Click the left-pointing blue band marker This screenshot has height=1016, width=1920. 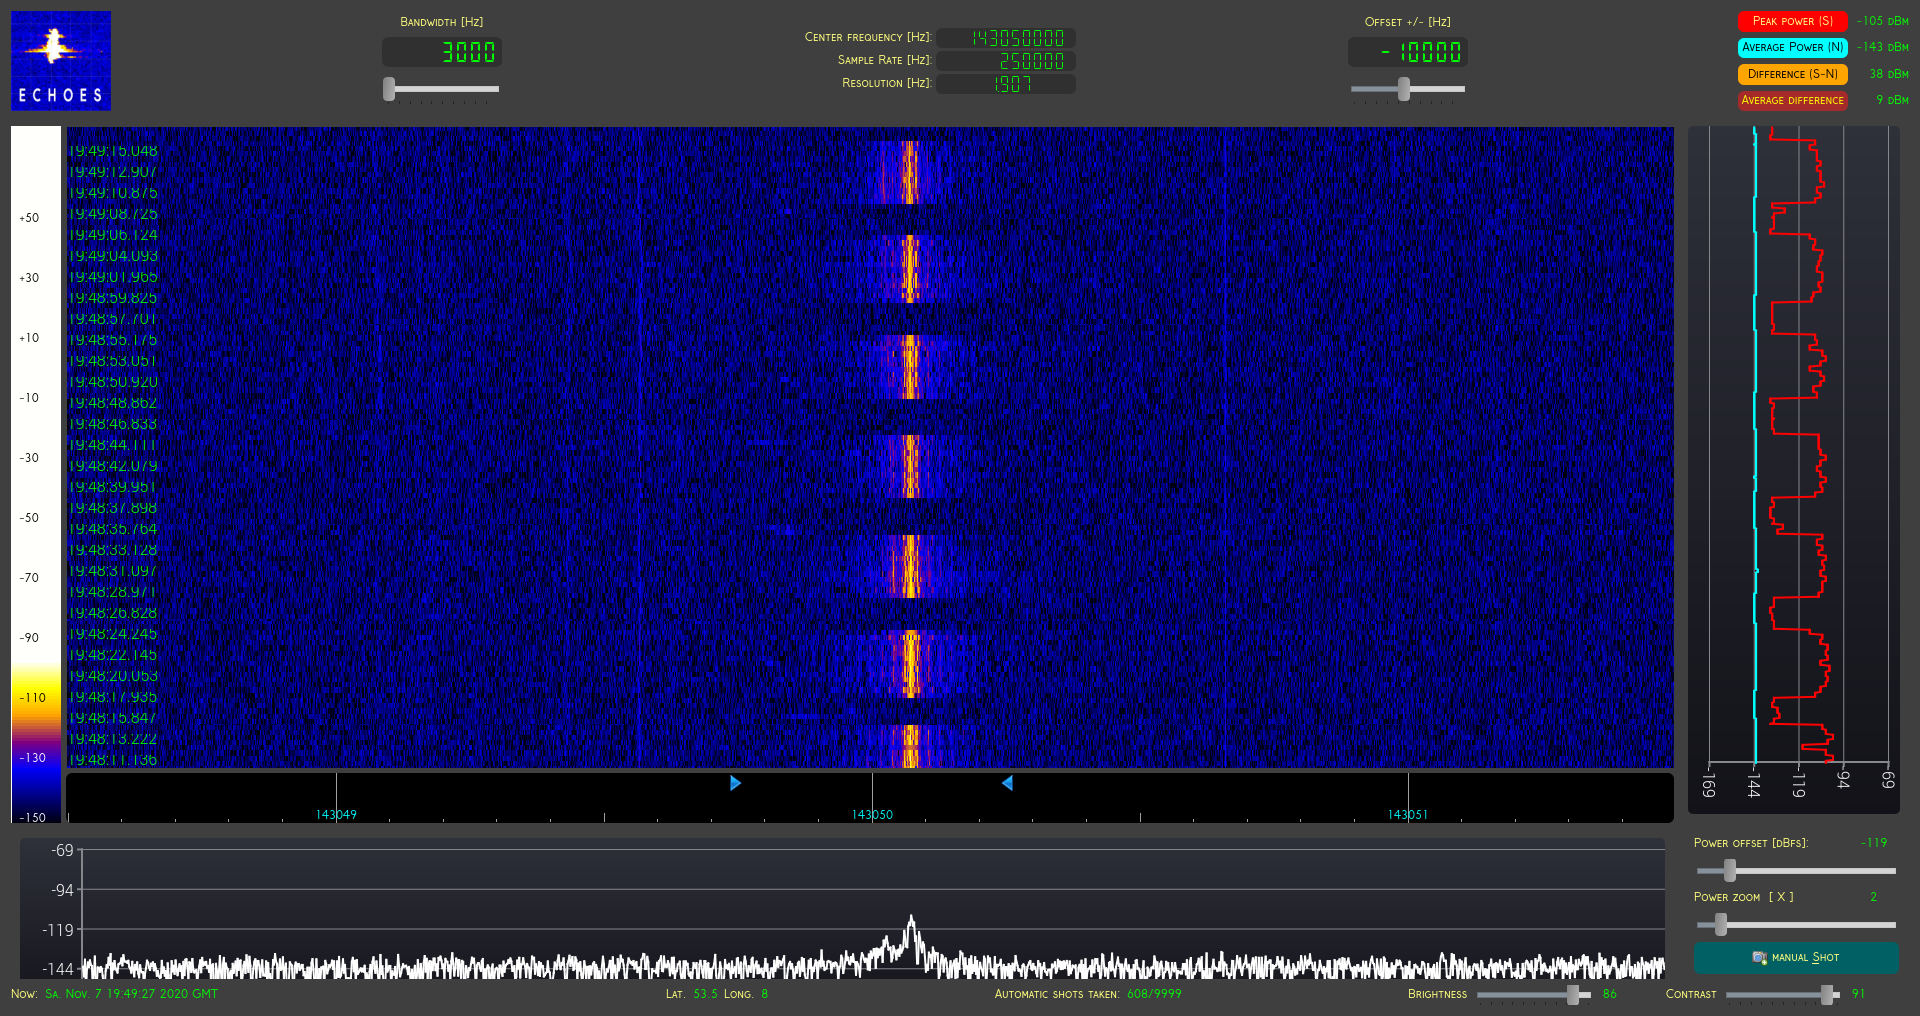(x=1007, y=783)
